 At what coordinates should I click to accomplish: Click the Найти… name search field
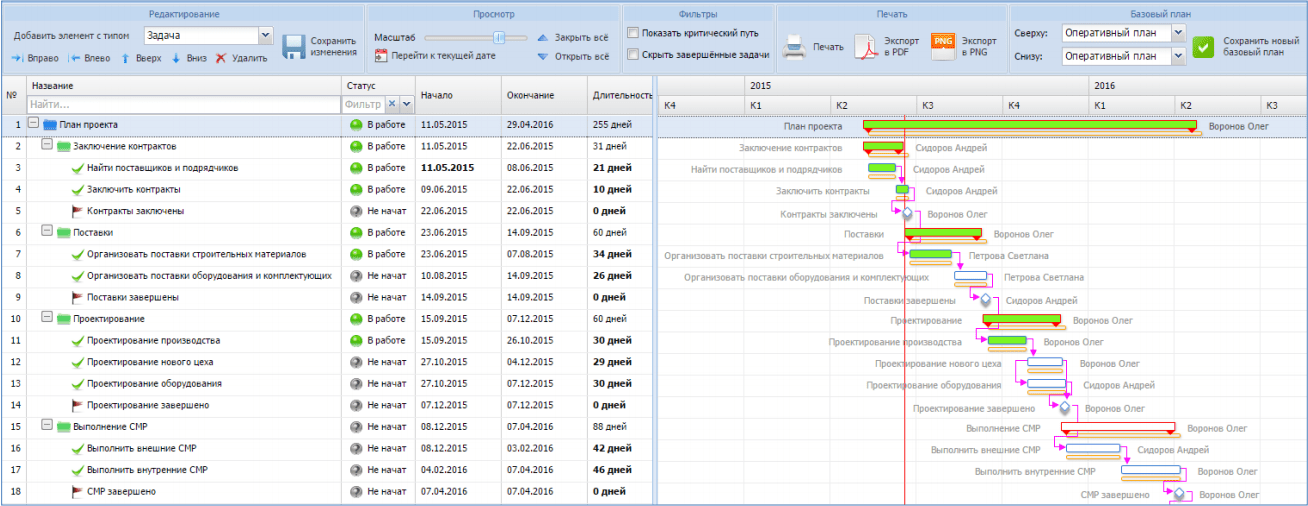(x=185, y=103)
